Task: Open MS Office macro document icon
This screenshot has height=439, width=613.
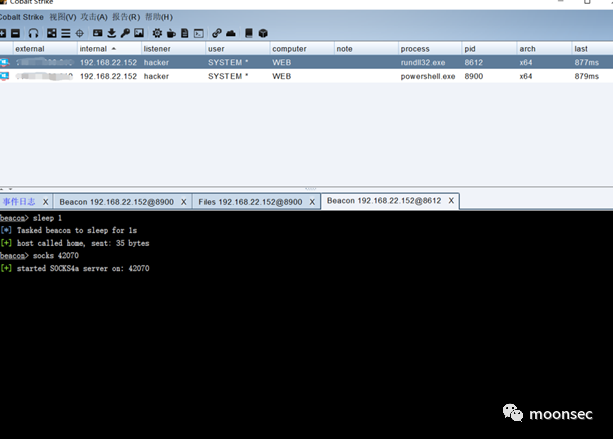Action: [185, 33]
